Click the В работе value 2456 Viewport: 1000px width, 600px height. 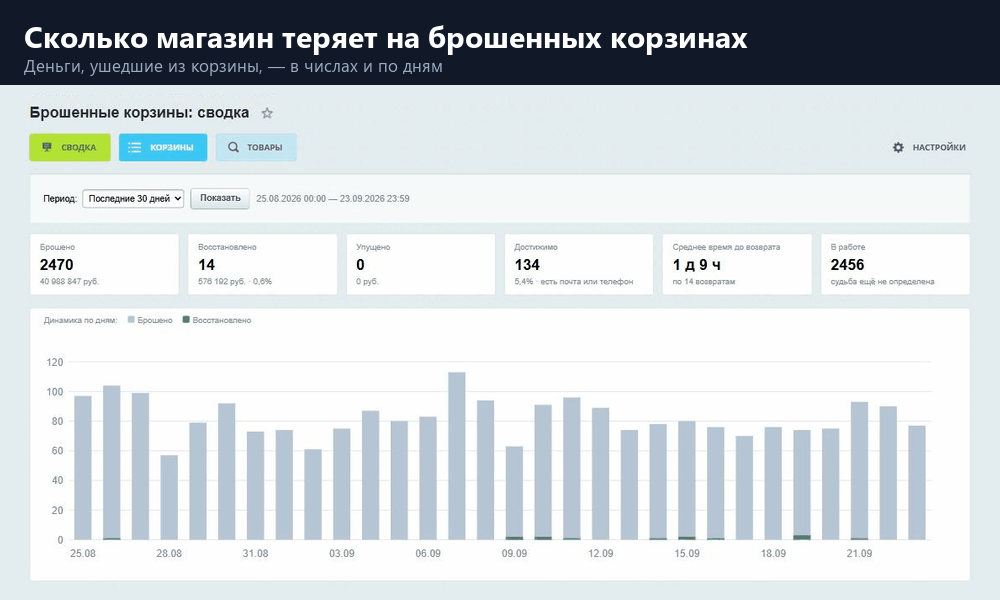848,265
